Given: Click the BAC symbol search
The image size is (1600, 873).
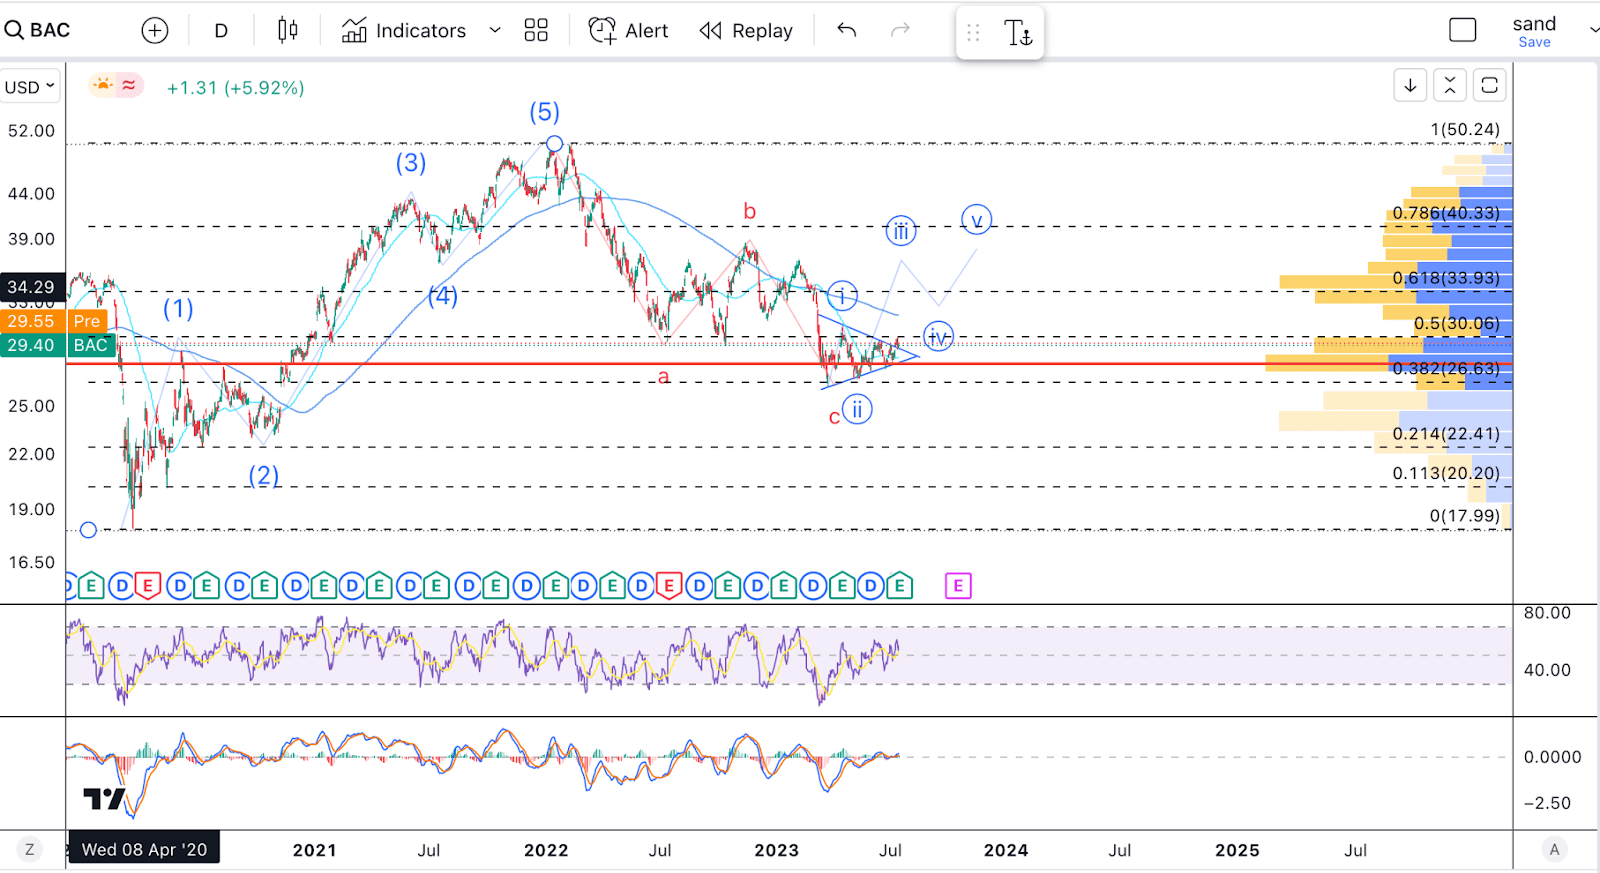Looking at the screenshot, I should [x=40, y=30].
